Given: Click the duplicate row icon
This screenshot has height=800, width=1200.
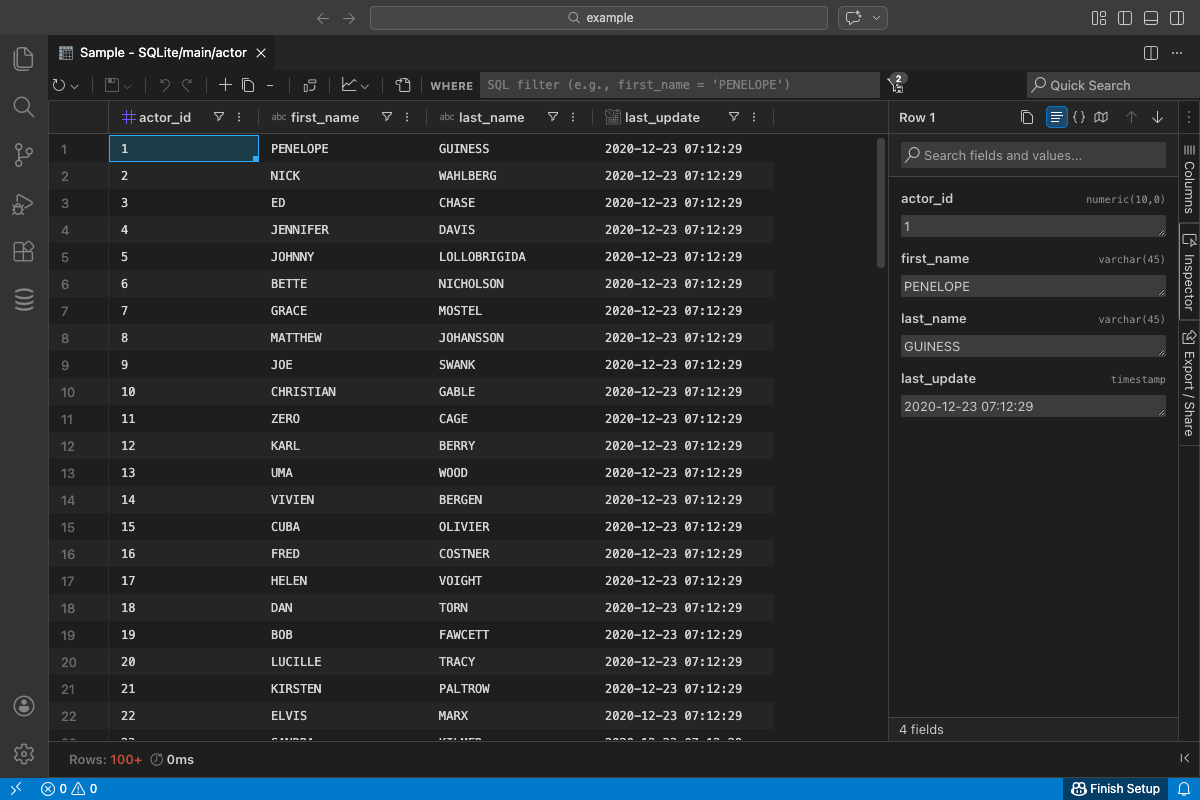Looking at the screenshot, I should tap(247, 85).
